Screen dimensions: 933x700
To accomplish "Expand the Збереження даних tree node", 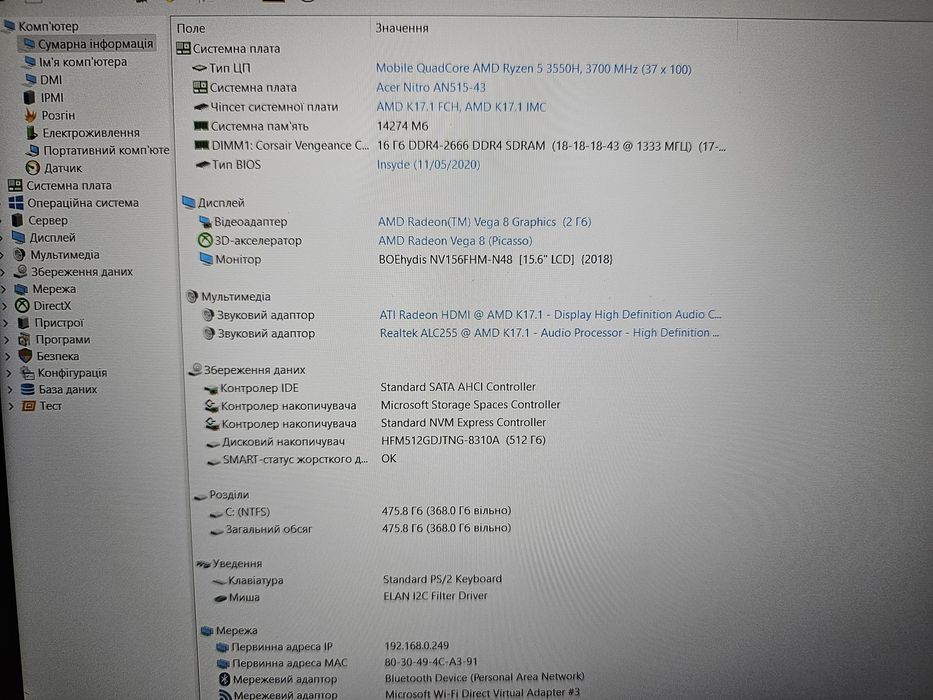I will click(4, 272).
